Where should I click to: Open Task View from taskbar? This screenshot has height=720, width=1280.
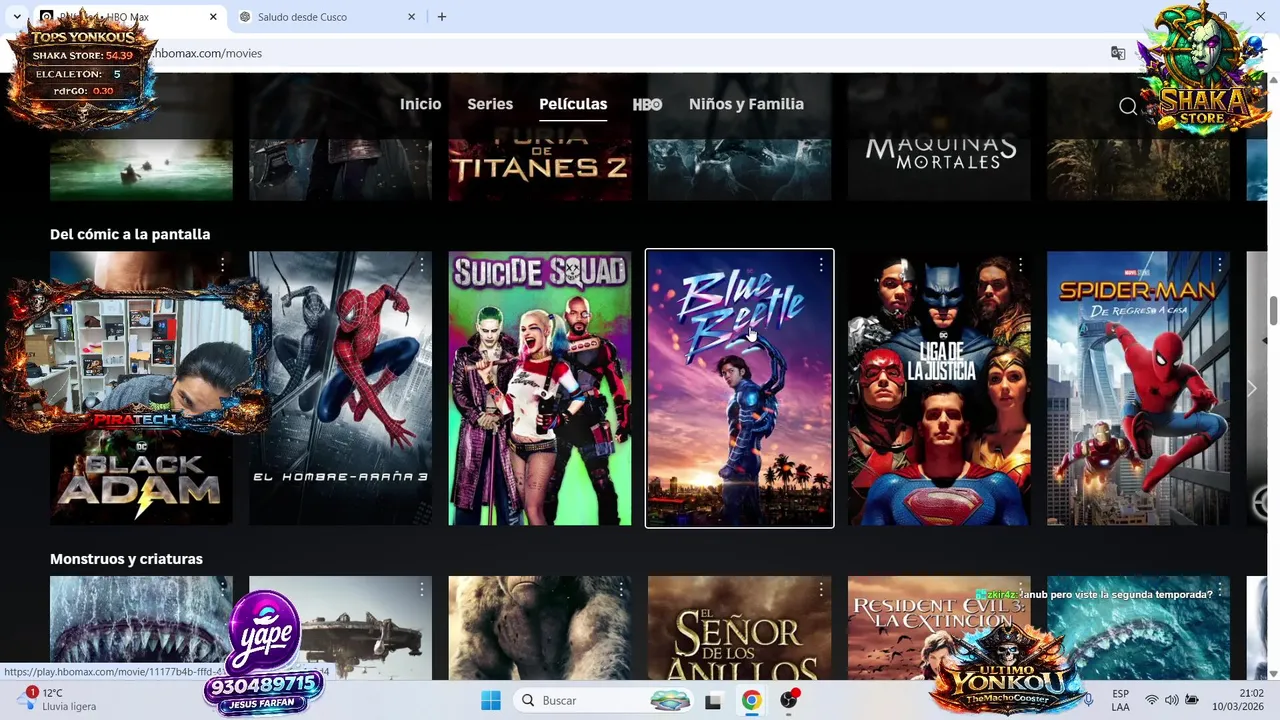point(713,701)
